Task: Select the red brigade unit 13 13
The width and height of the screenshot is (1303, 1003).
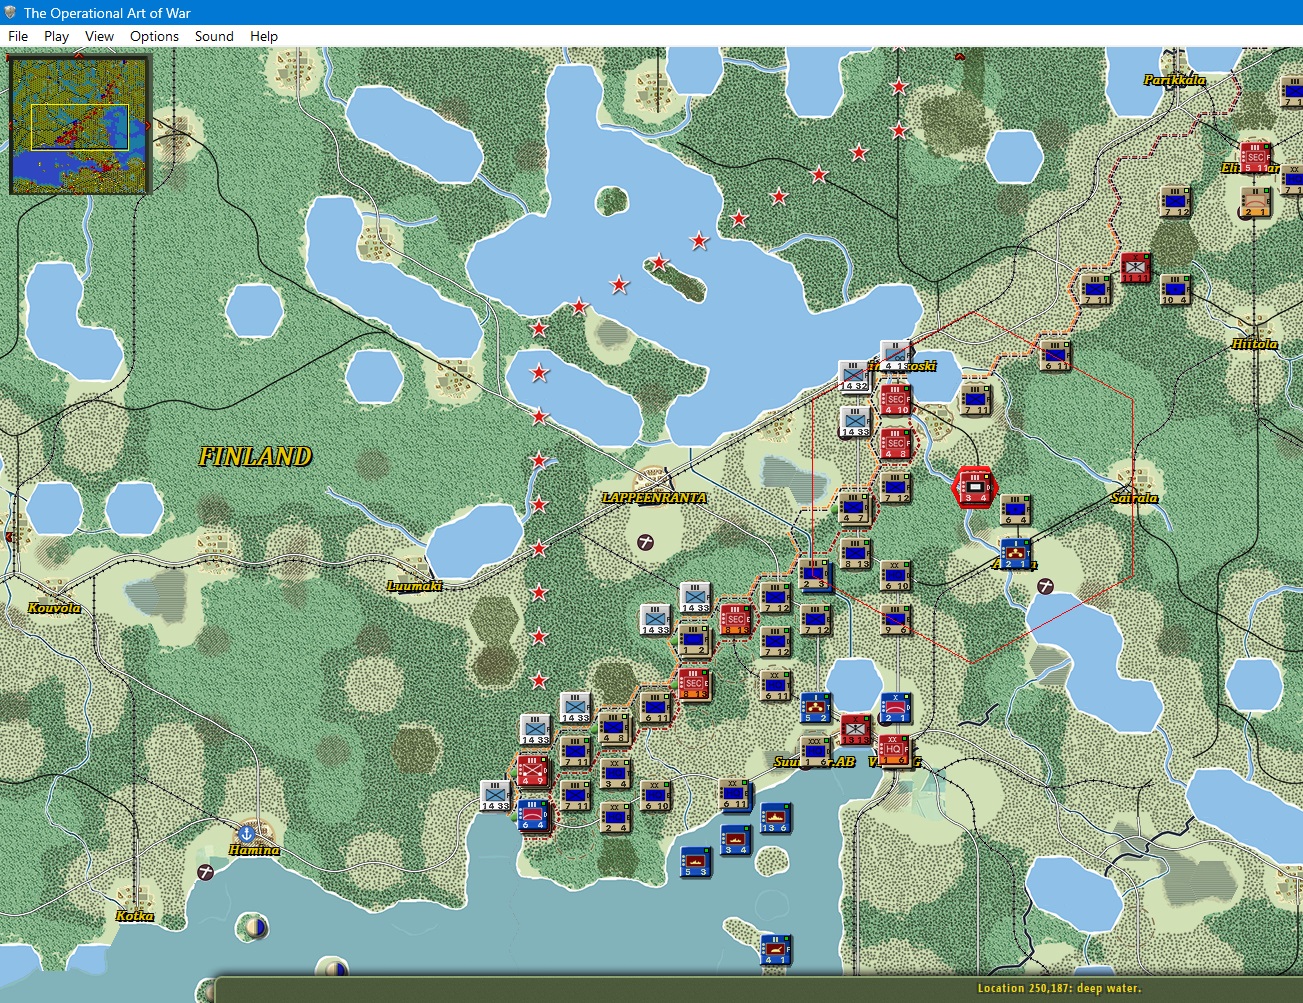Action: [x=856, y=730]
